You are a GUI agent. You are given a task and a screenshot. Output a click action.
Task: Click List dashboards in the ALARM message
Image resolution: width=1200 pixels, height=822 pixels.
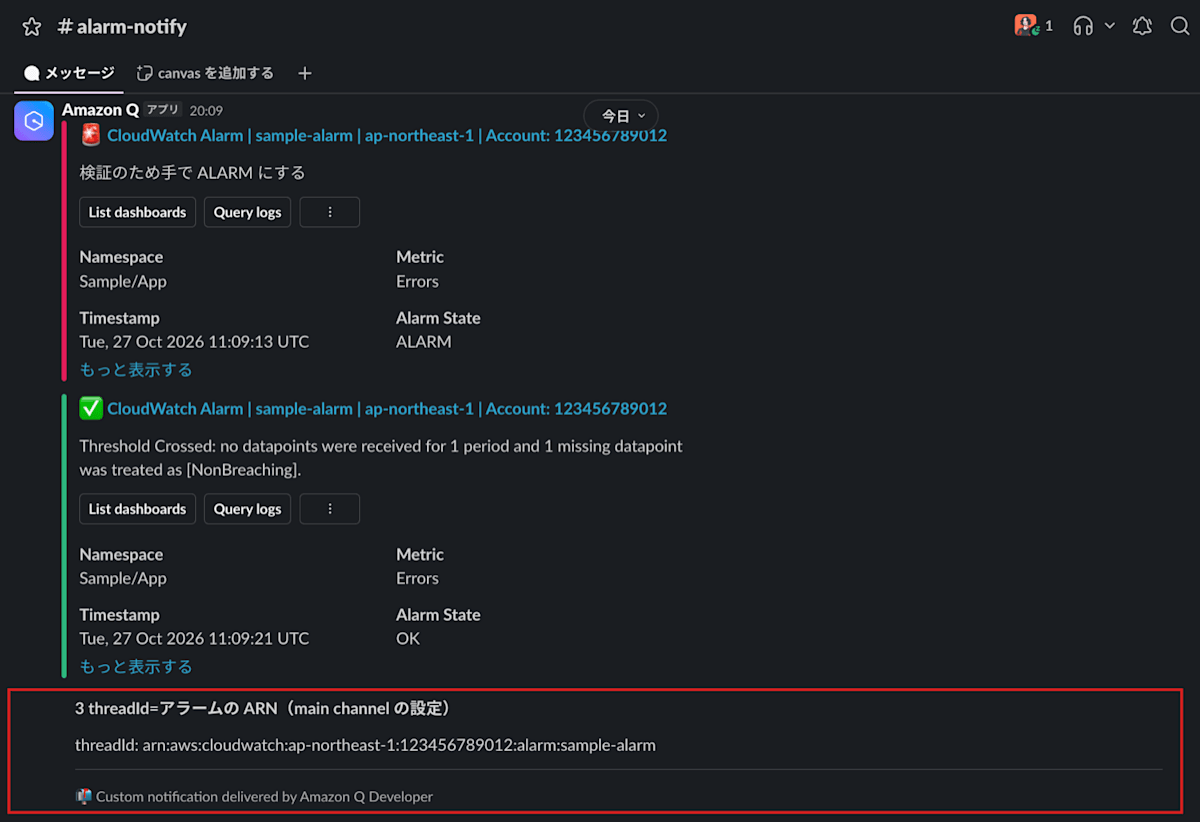click(138, 212)
